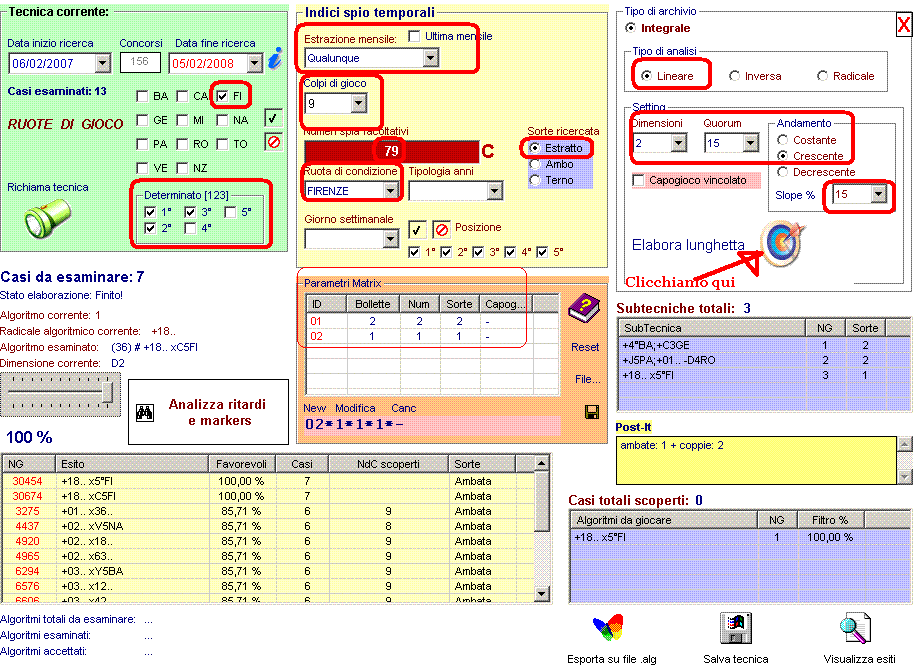Select the Terno radio button
The width and height of the screenshot is (914, 669).
tap(535, 181)
